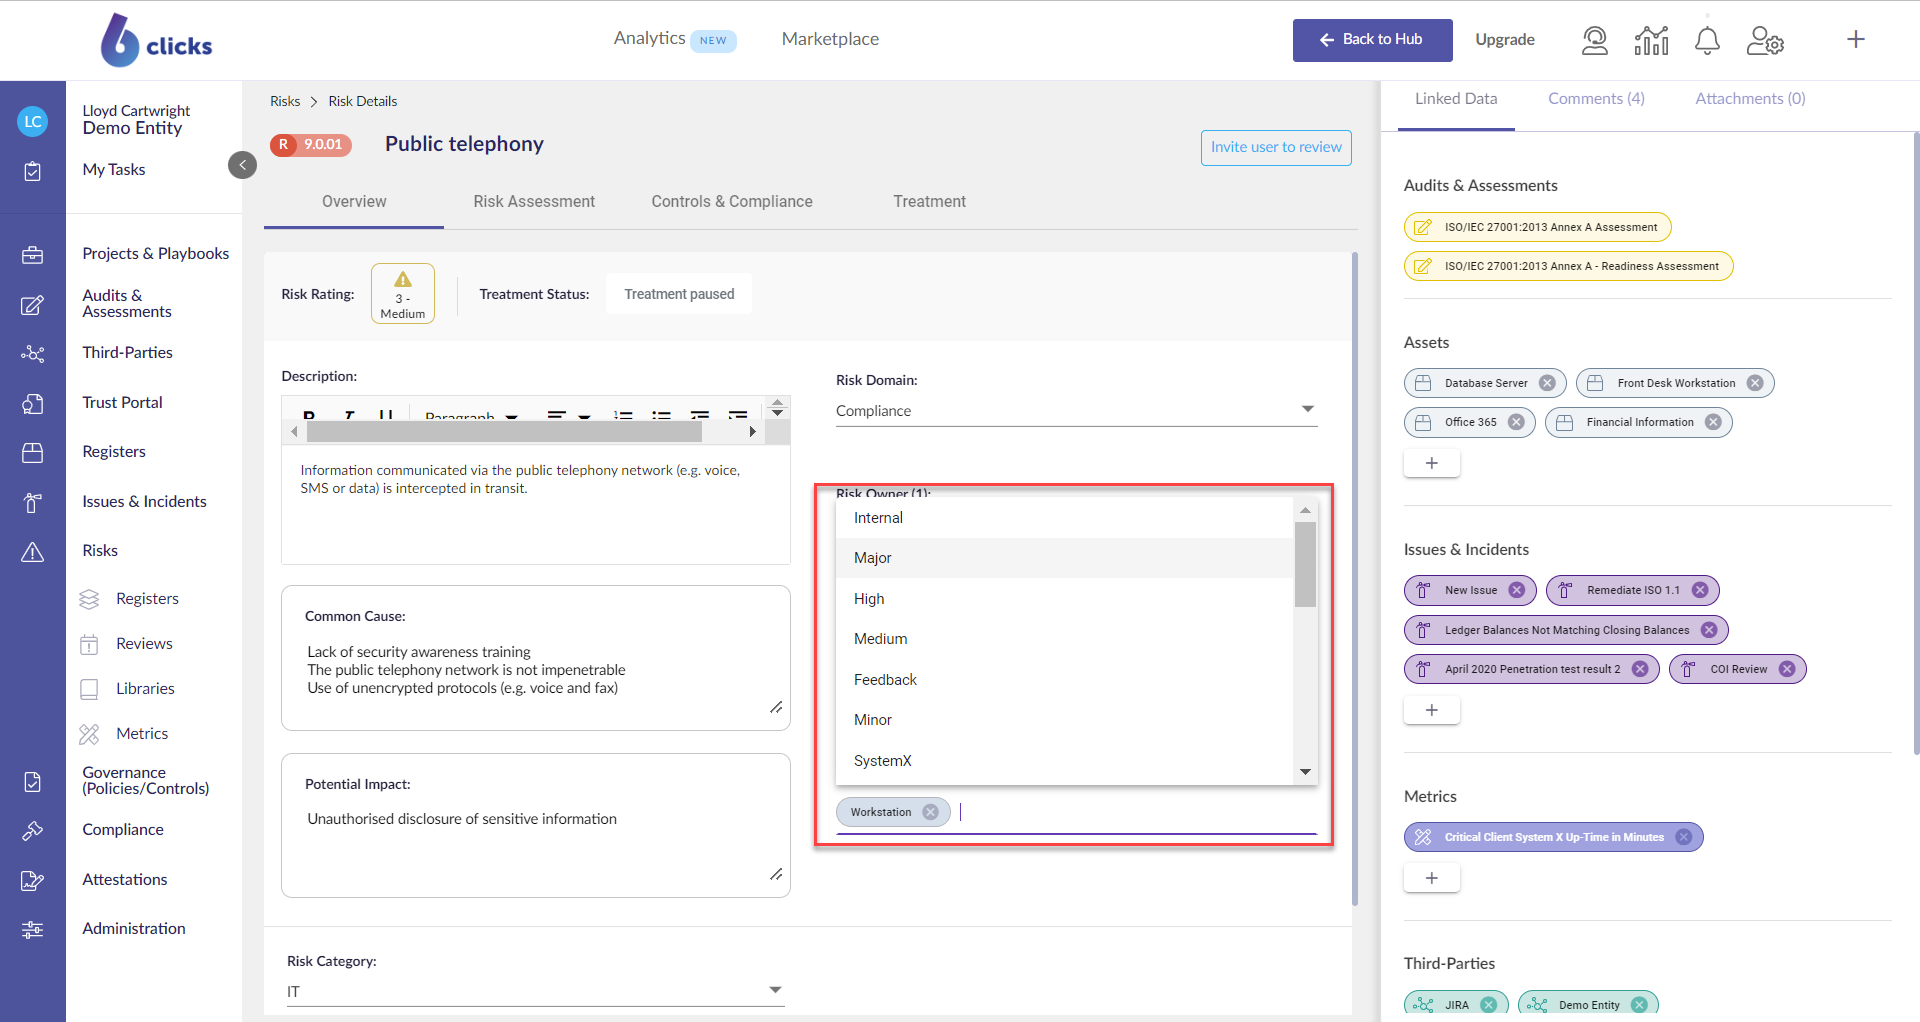Screen dimensions: 1920x1022
Task: Remove Financial Information asset chip
Action: point(1713,422)
